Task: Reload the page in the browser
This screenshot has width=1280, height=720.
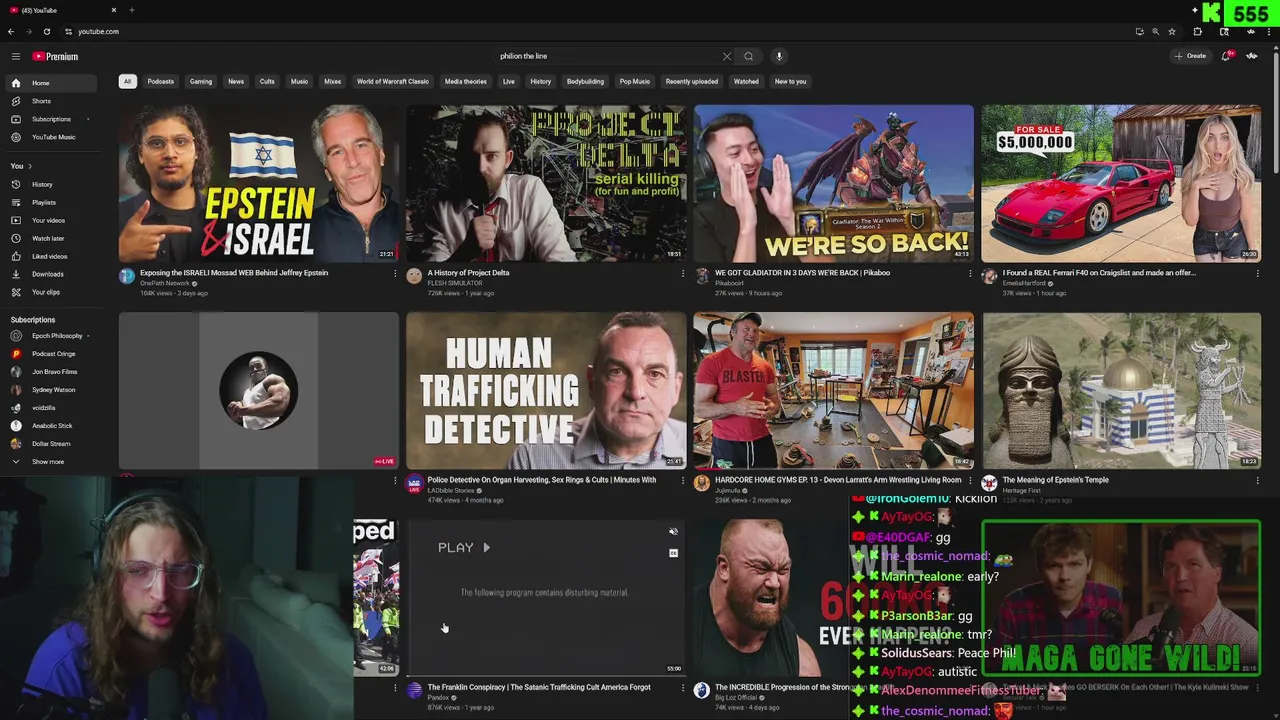Action: (46, 31)
